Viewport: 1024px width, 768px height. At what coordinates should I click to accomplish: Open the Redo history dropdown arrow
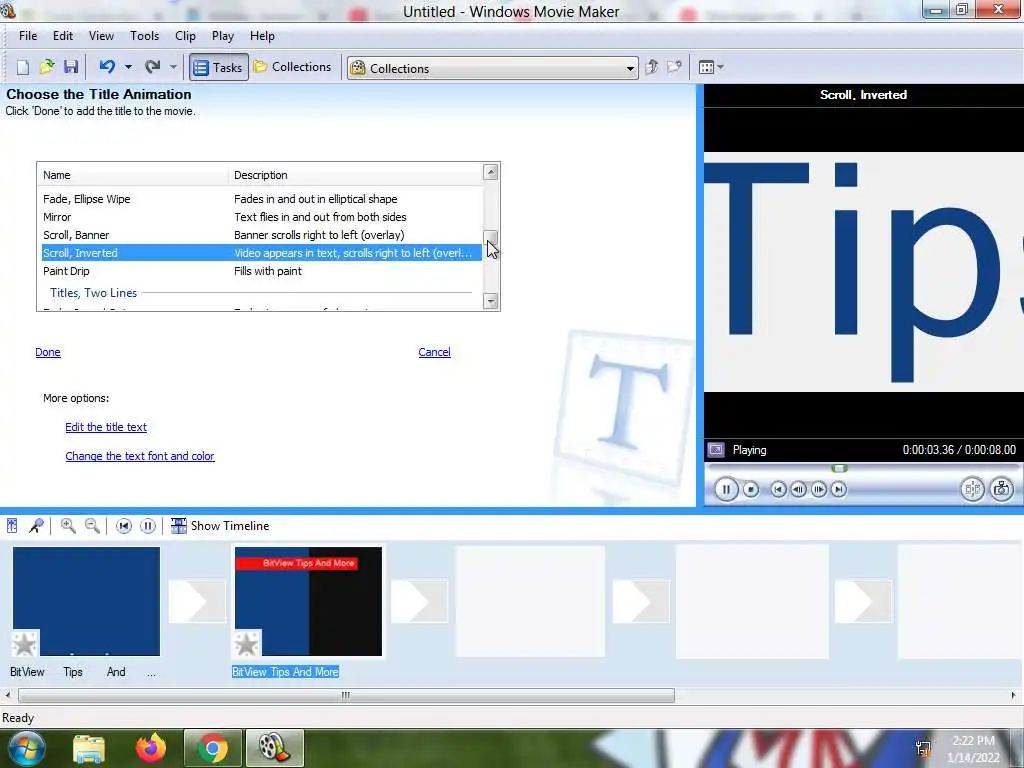173,67
